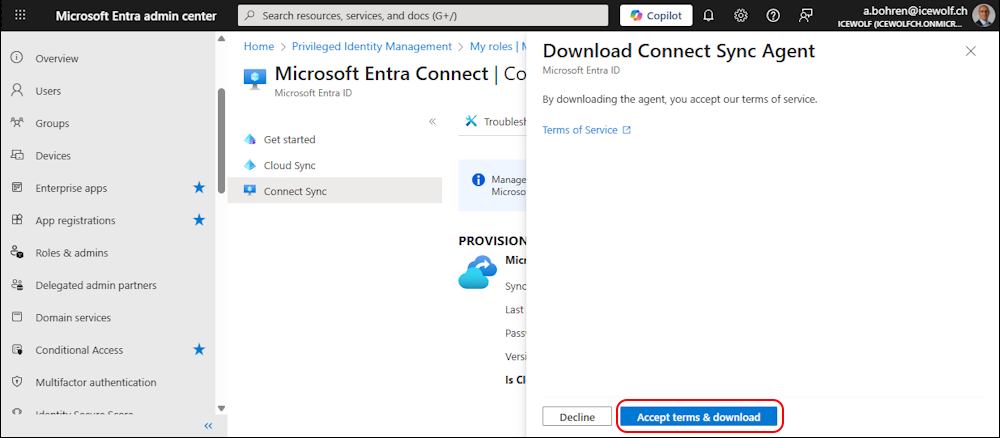
Task: Click the Troubleshoot toolbar button
Action: [496, 122]
